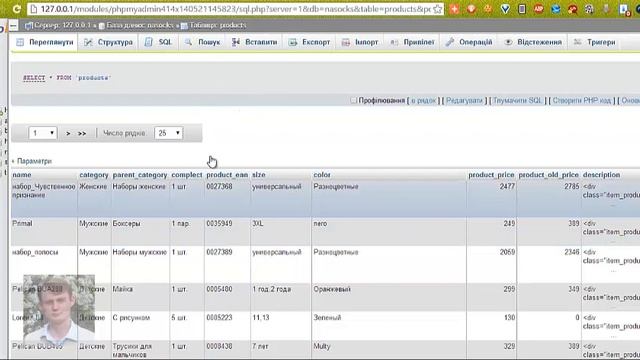Viewport: 640px width, 360px height.
Task: Click the Multy color cell
Action: pos(322,346)
